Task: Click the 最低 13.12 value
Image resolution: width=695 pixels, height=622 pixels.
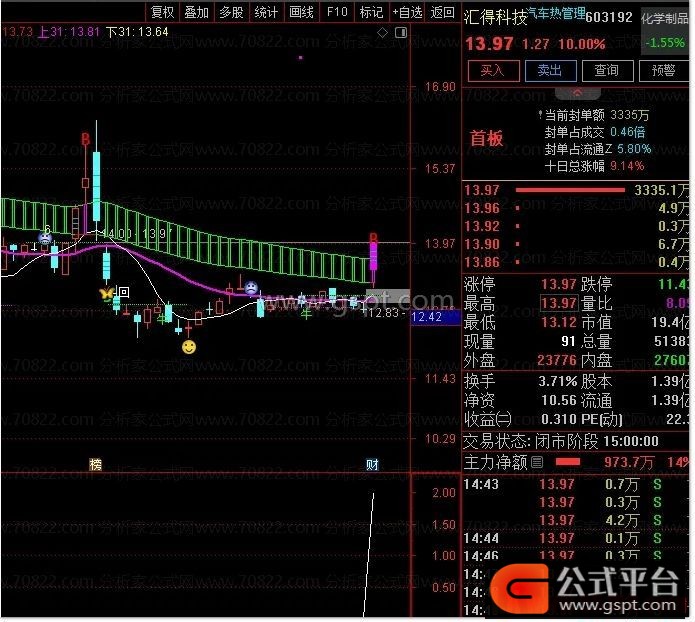Action: [x=558, y=322]
